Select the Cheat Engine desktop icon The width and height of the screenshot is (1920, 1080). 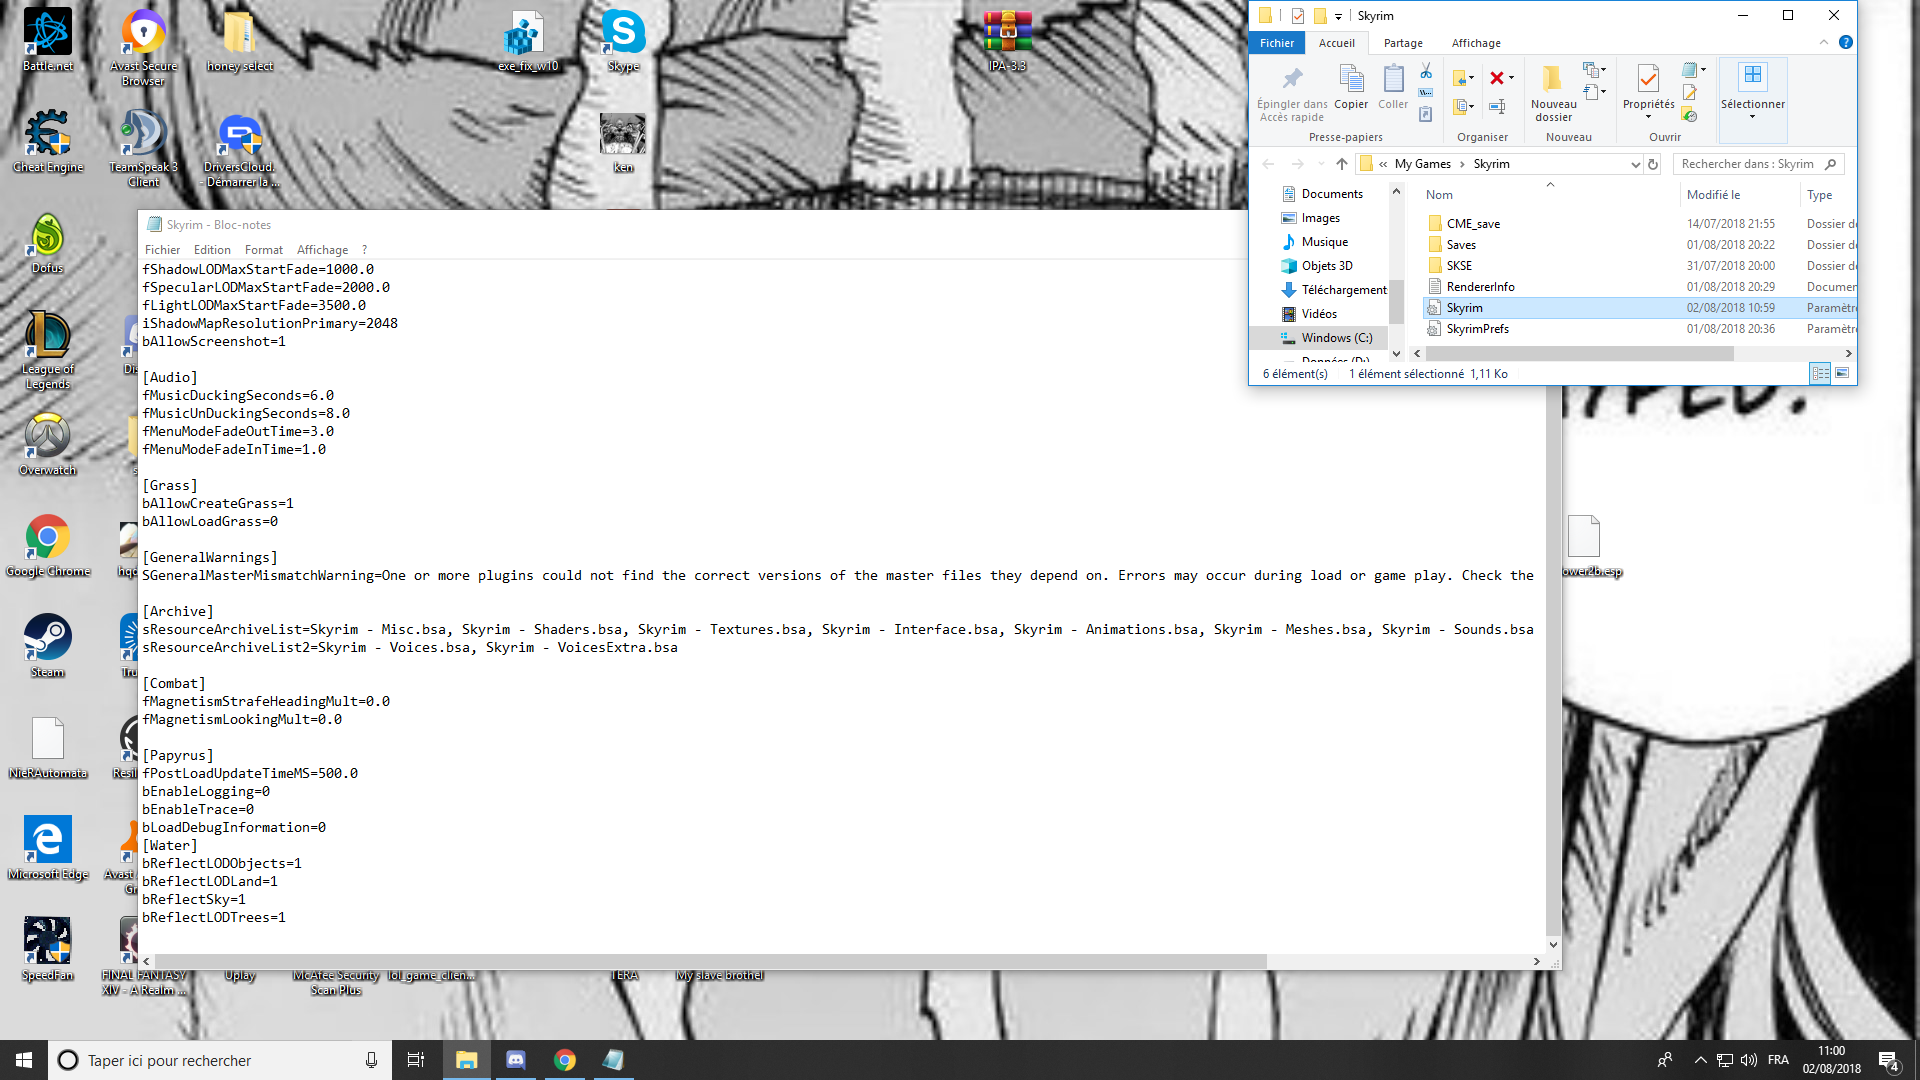pos(48,141)
